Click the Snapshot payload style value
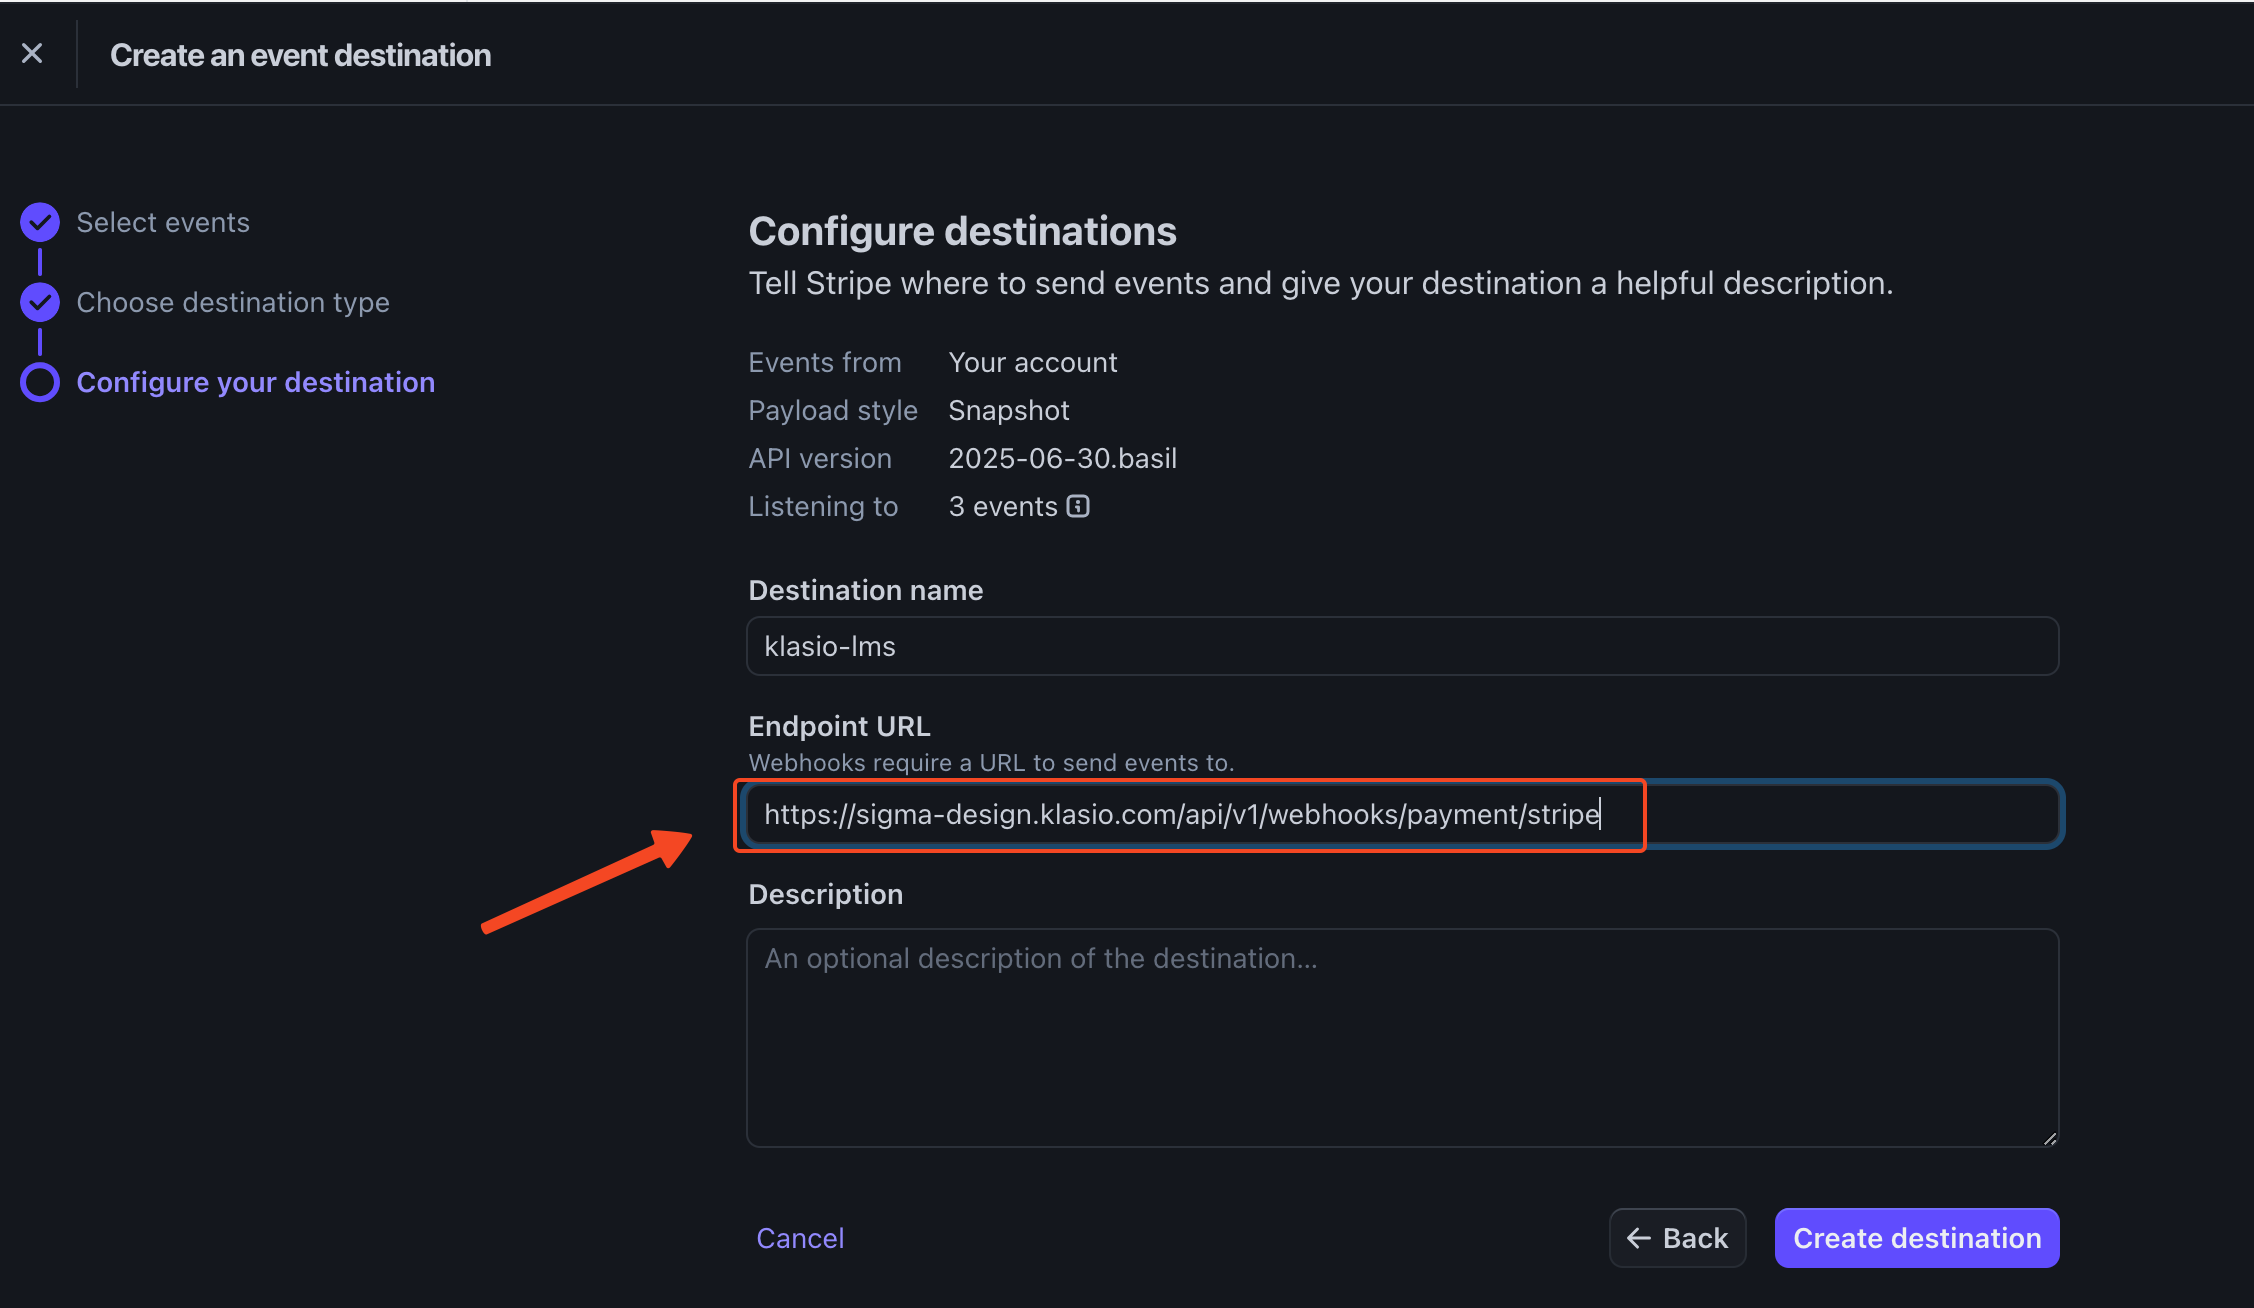Image resolution: width=2254 pixels, height=1308 pixels. click(x=1008, y=410)
